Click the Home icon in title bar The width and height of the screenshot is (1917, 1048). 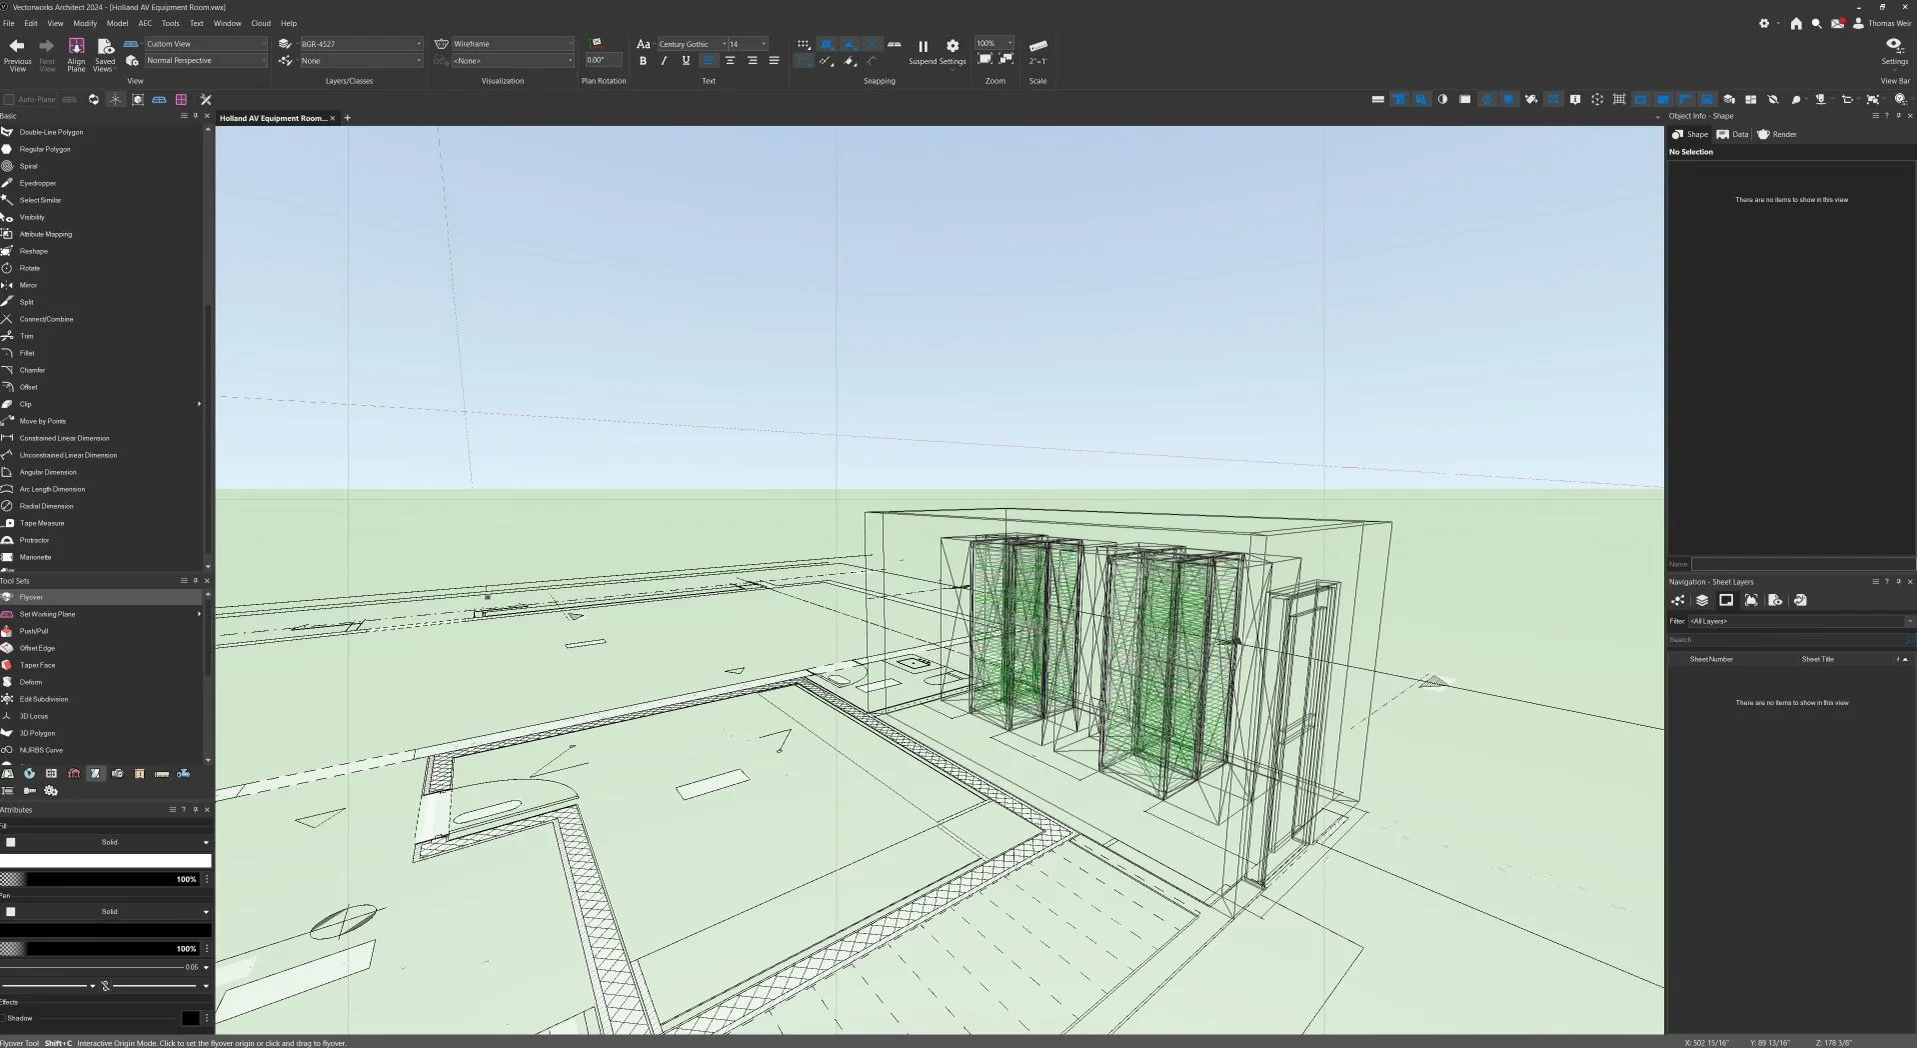click(x=1796, y=23)
